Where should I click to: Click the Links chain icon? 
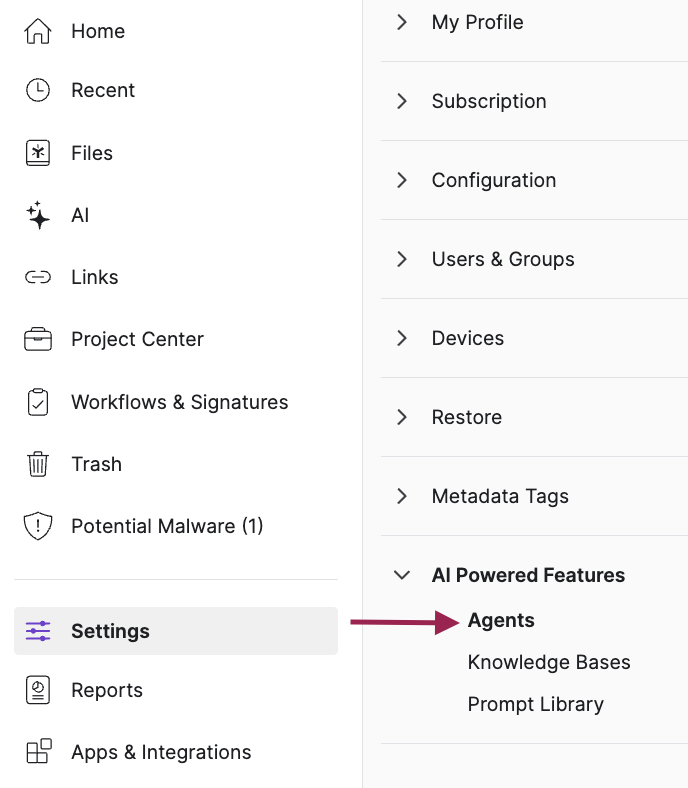(x=38, y=277)
